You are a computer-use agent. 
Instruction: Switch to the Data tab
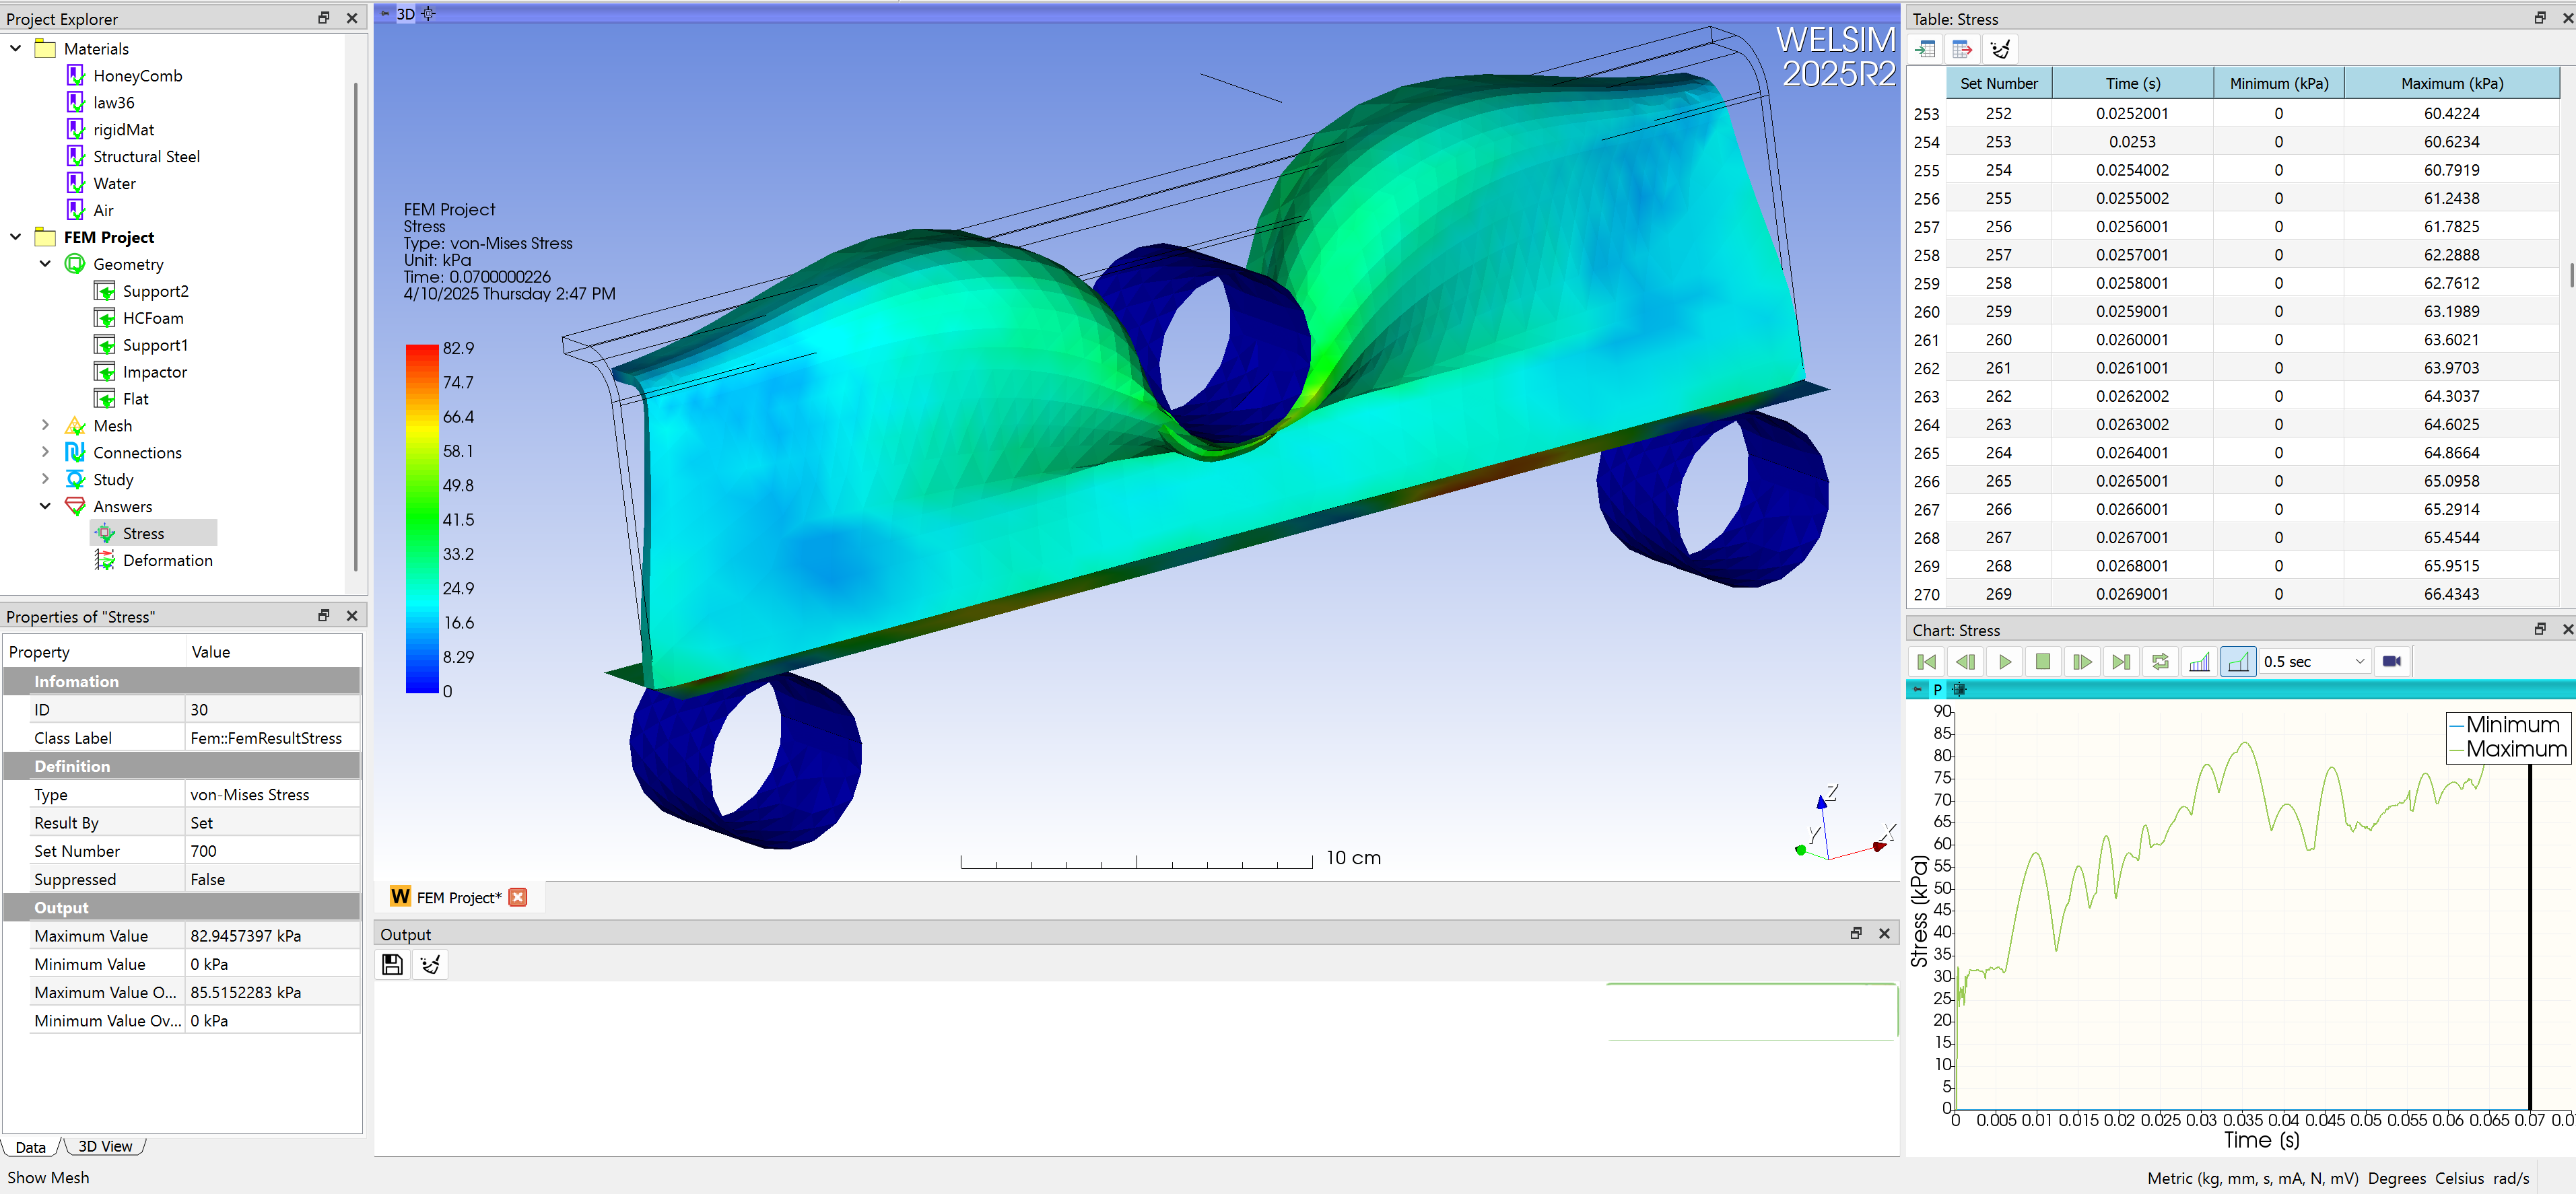tap(30, 1147)
